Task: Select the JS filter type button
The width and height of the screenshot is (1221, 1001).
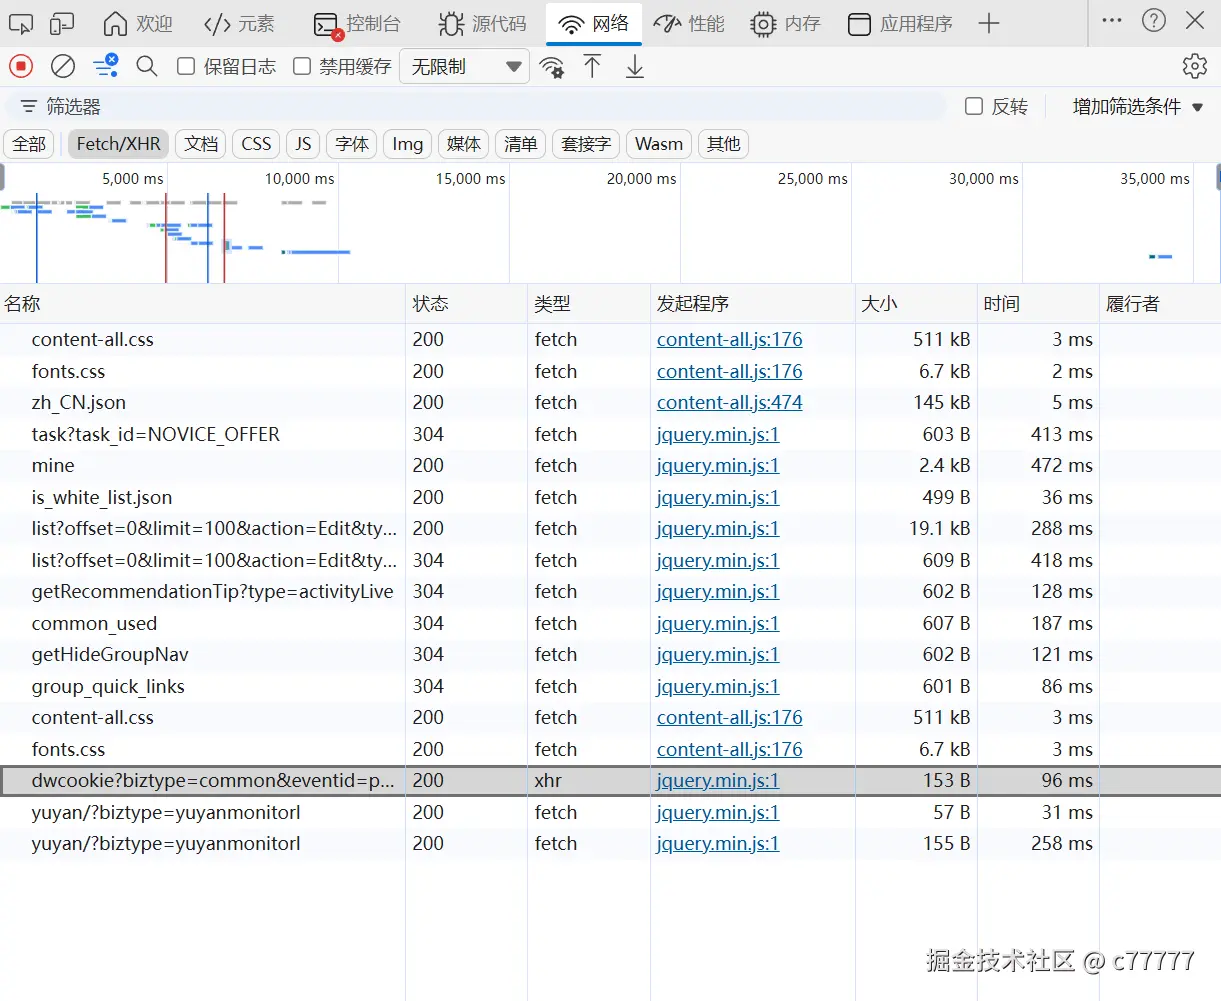Action: point(303,144)
